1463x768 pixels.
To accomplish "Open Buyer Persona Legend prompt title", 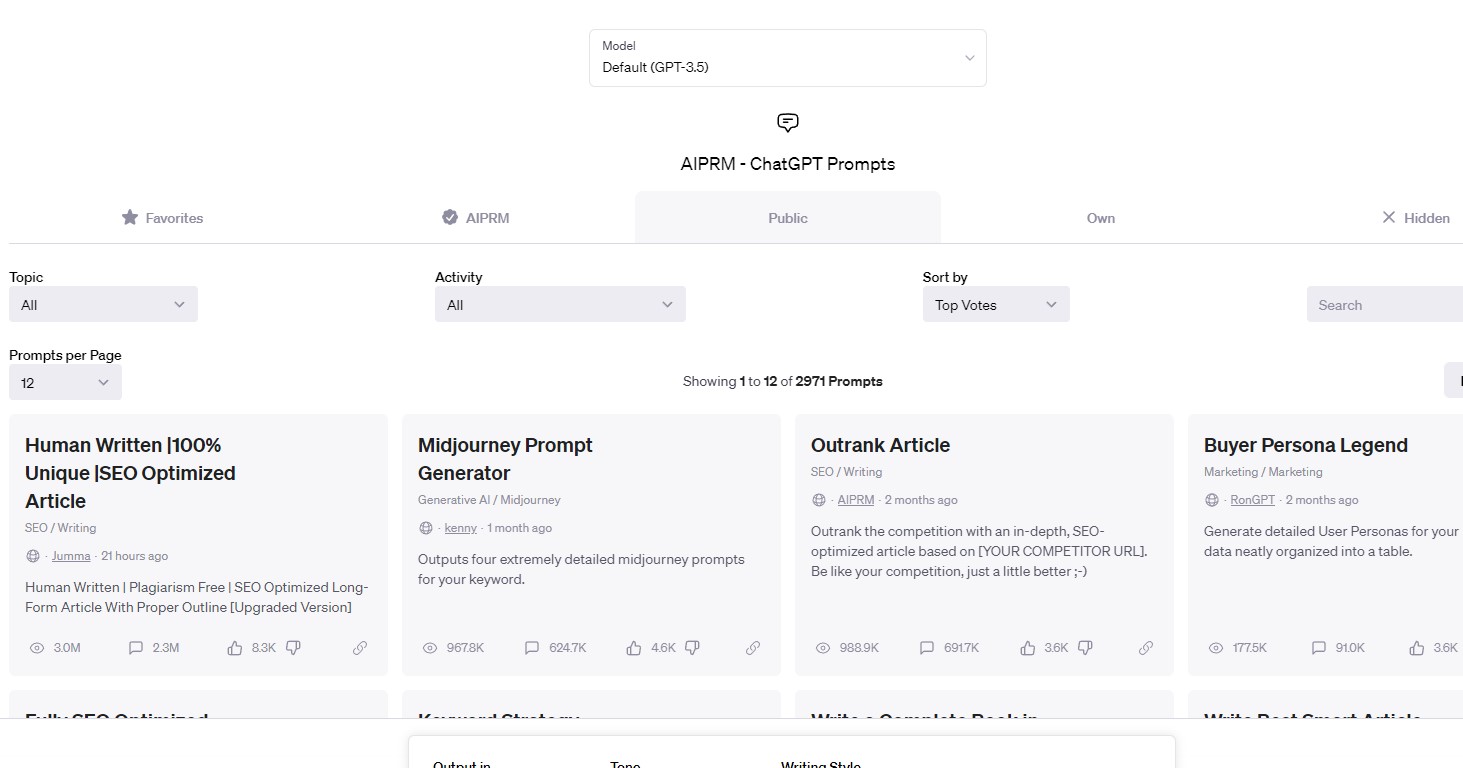I will click(x=1305, y=445).
